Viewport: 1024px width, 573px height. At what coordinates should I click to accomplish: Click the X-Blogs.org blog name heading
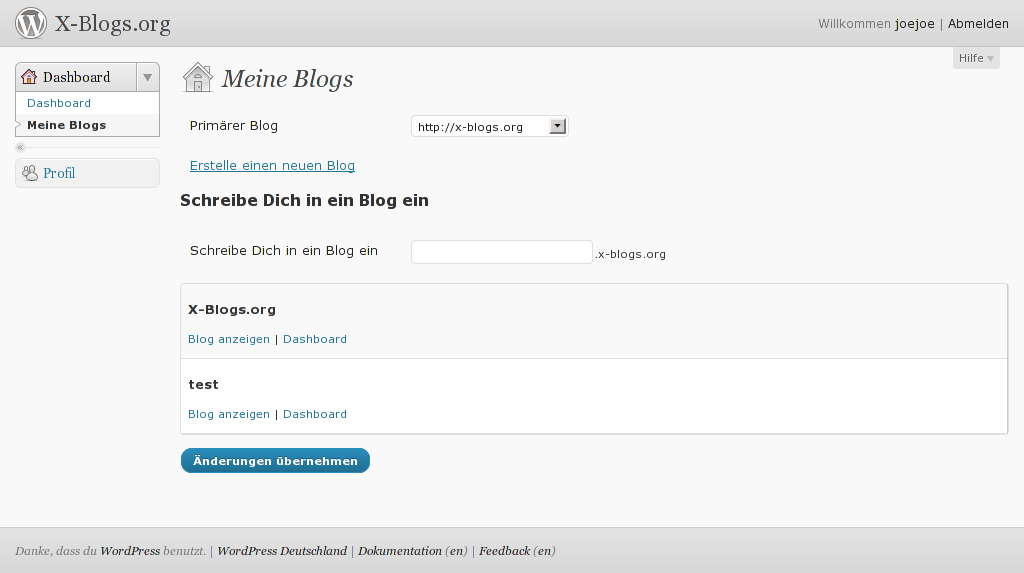pyautogui.click(x=232, y=310)
